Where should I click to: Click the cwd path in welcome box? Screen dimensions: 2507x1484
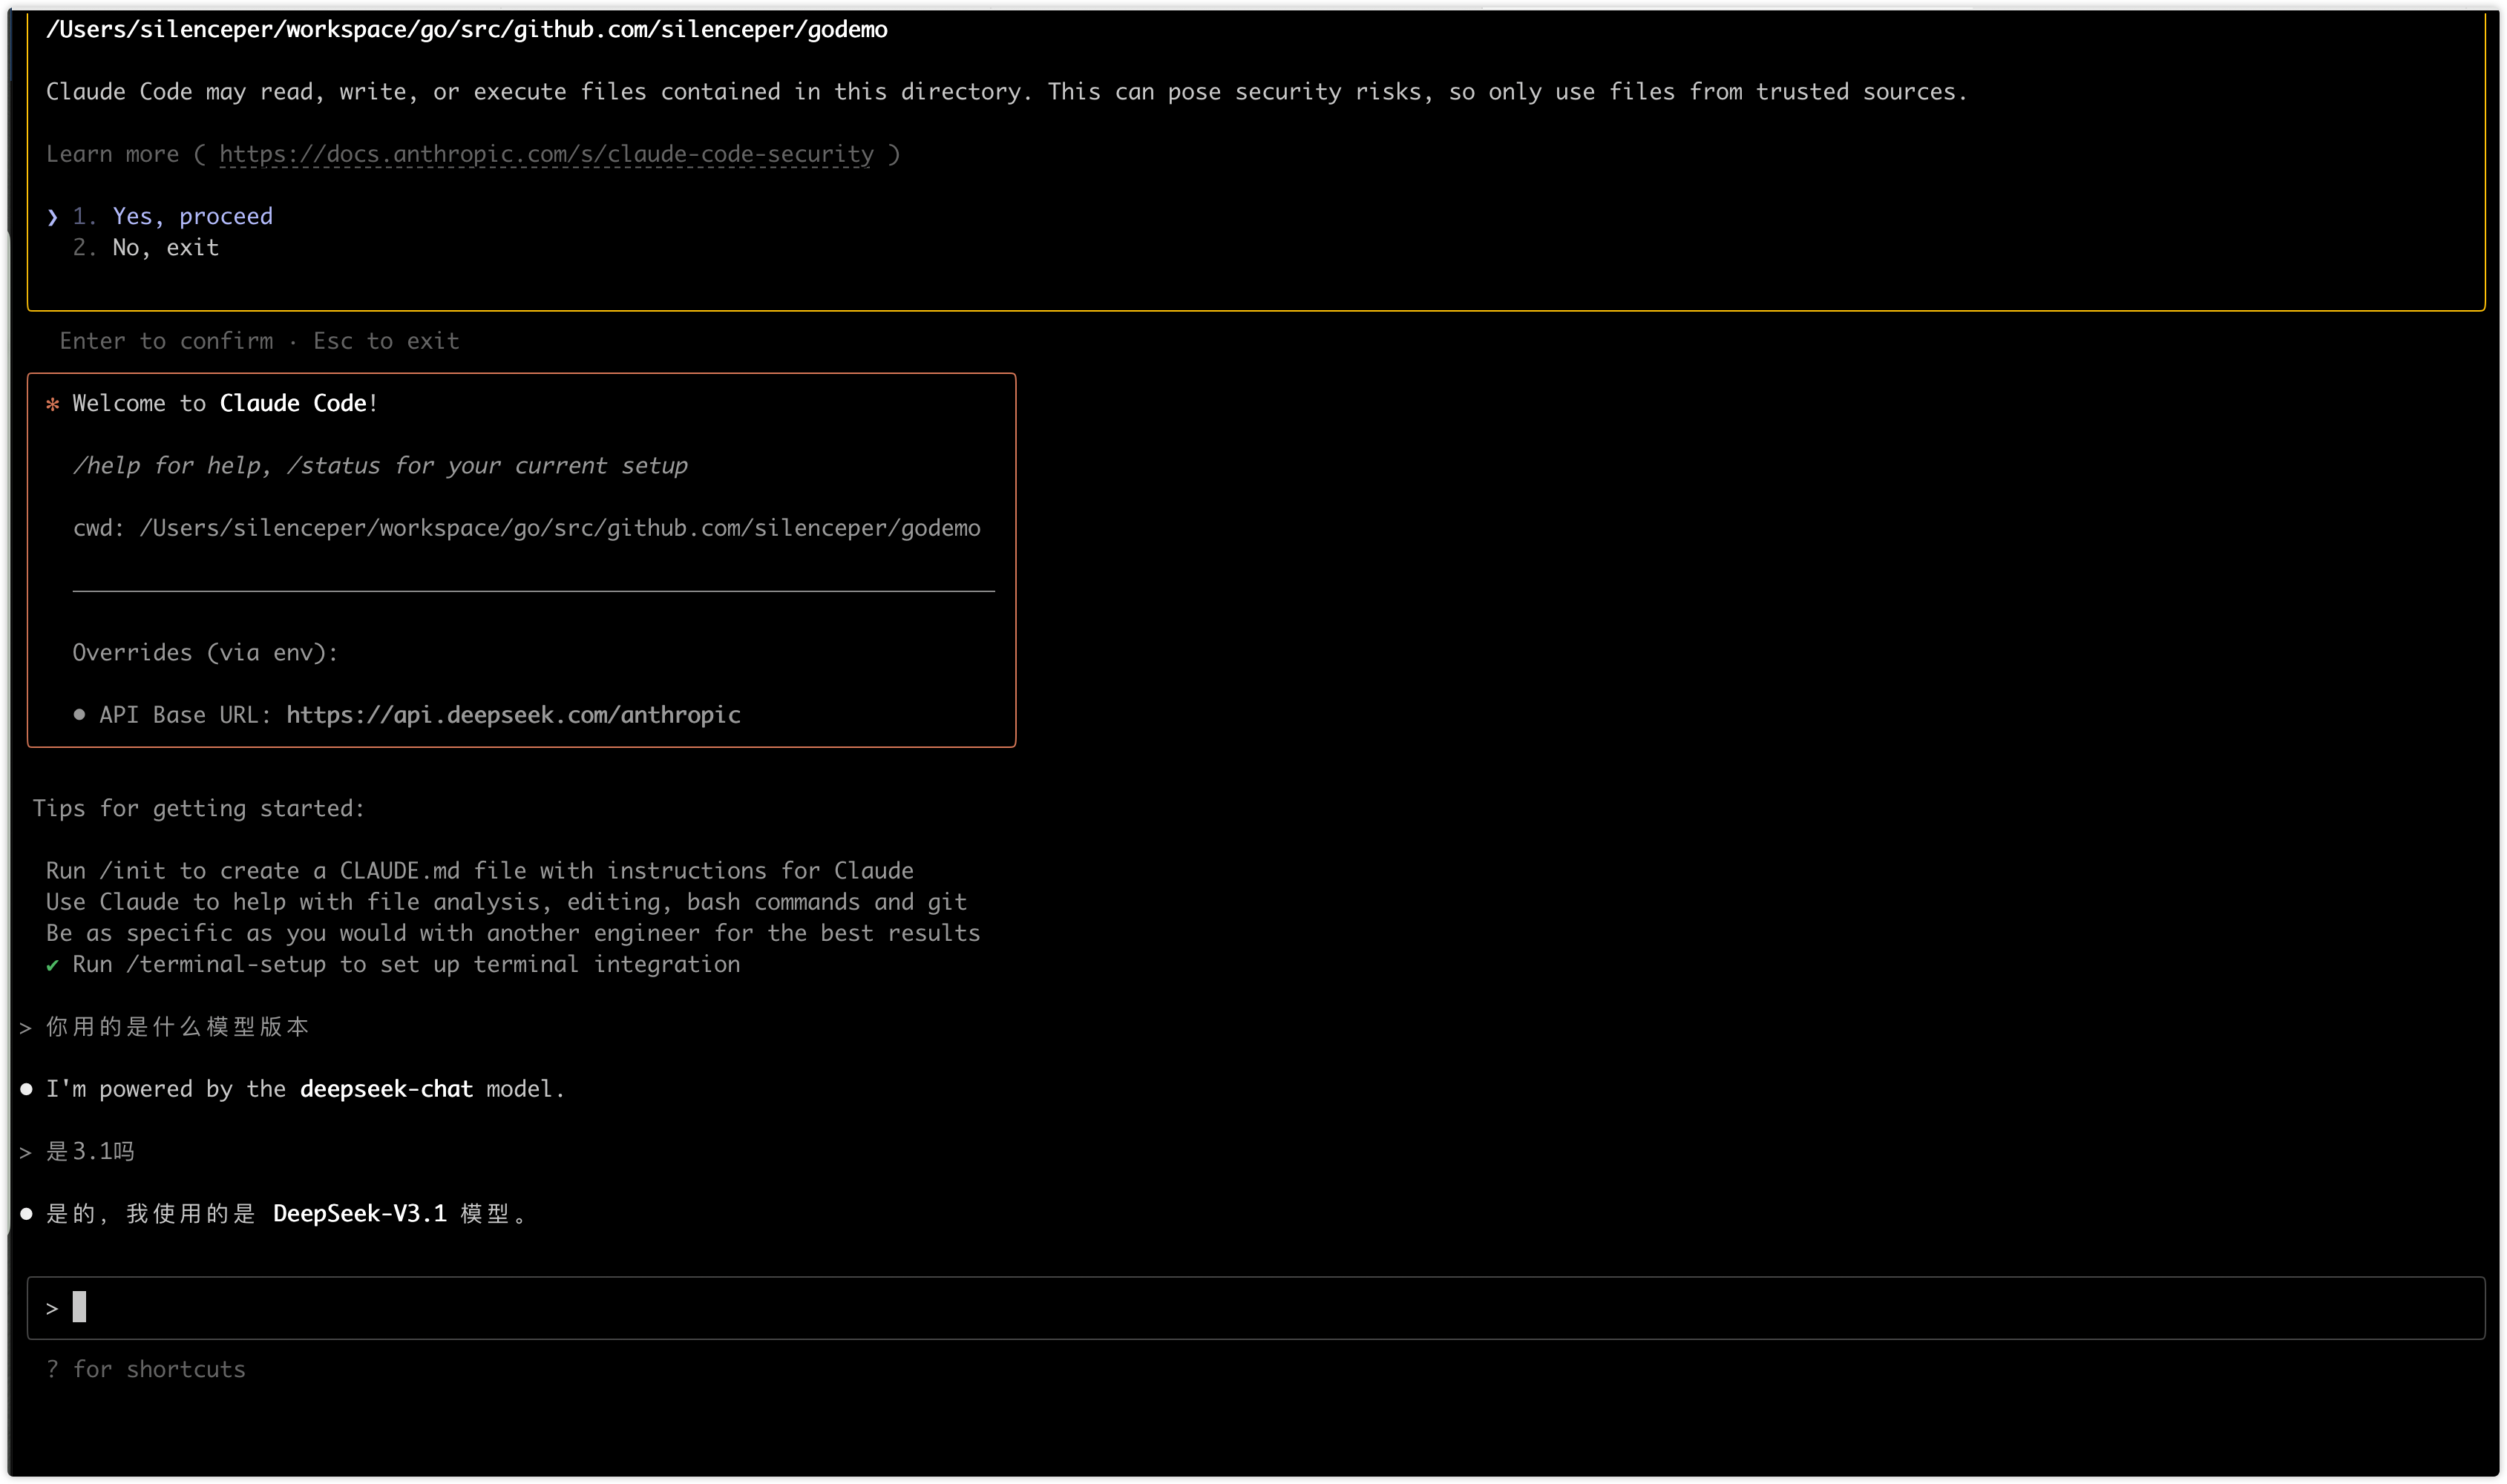click(x=560, y=528)
